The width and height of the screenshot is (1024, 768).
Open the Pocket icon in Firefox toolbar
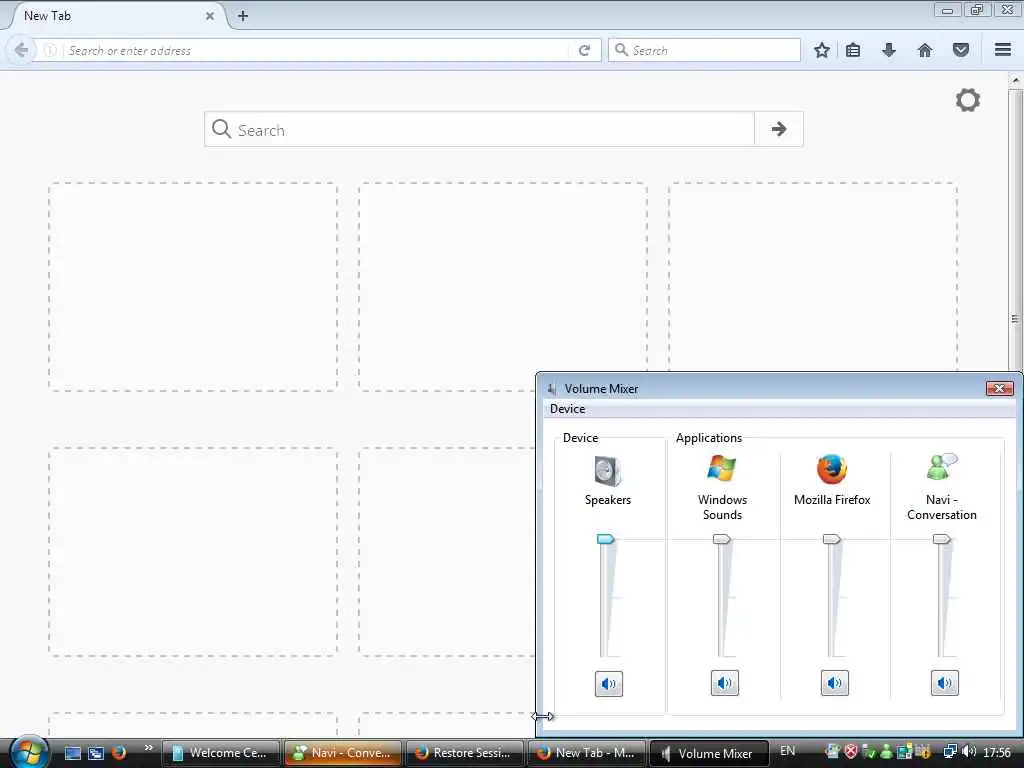click(x=961, y=50)
